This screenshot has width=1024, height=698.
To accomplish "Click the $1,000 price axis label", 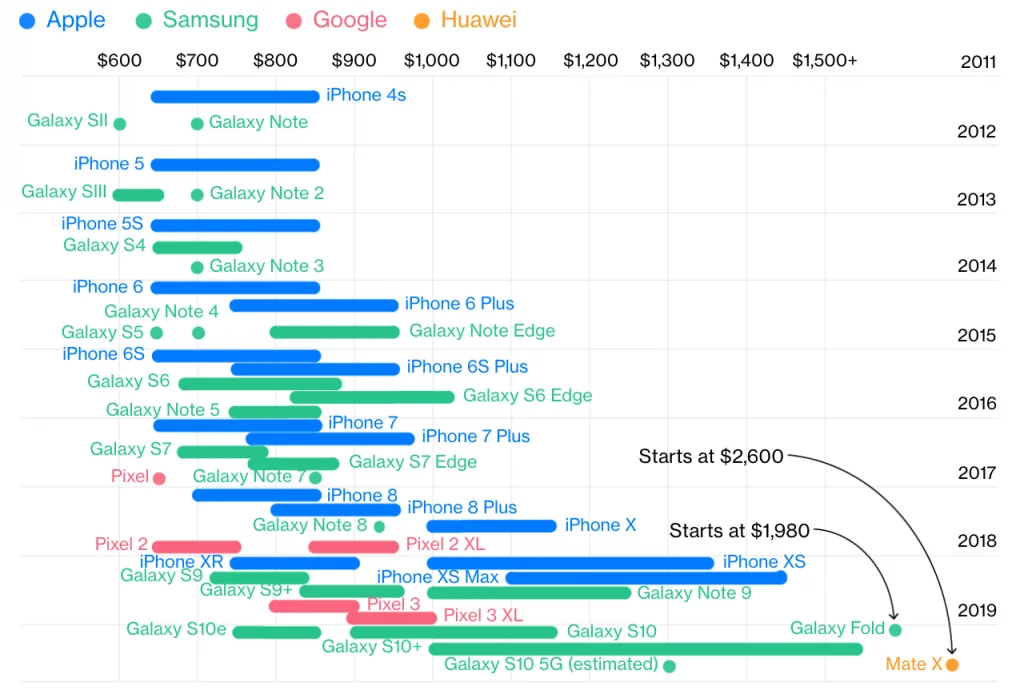I will (431, 60).
